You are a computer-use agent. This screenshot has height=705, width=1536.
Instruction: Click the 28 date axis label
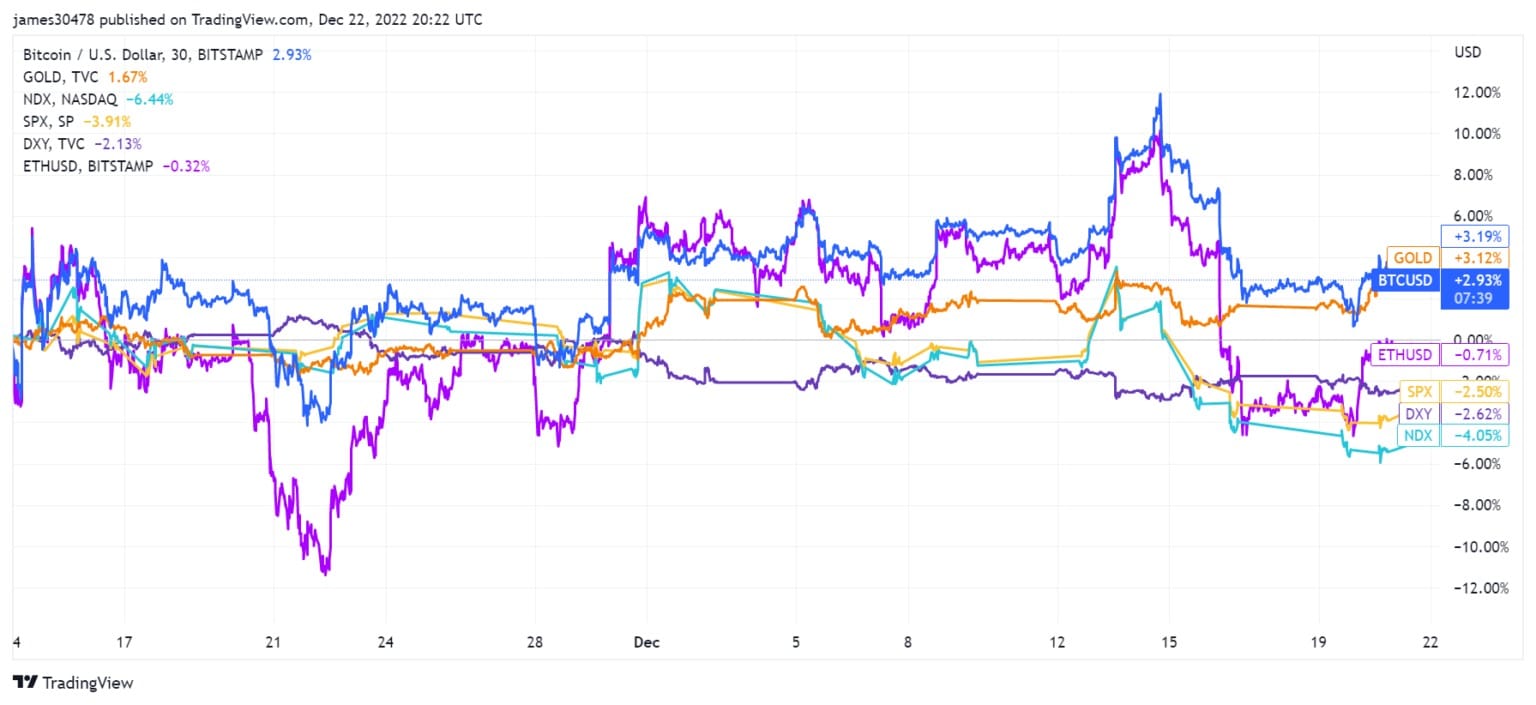point(536,642)
